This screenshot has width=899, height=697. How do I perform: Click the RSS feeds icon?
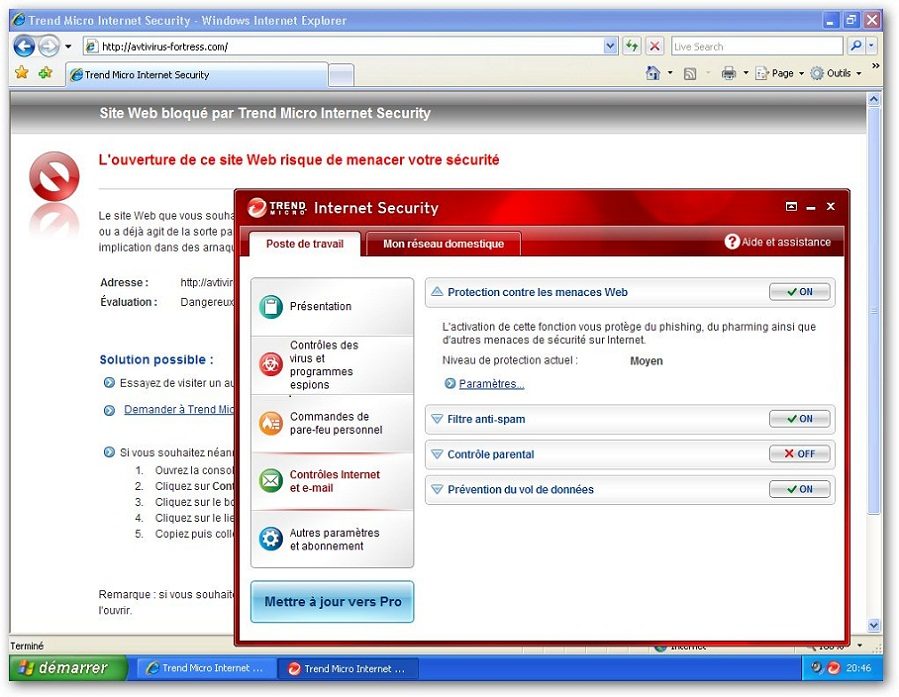pos(690,73)
